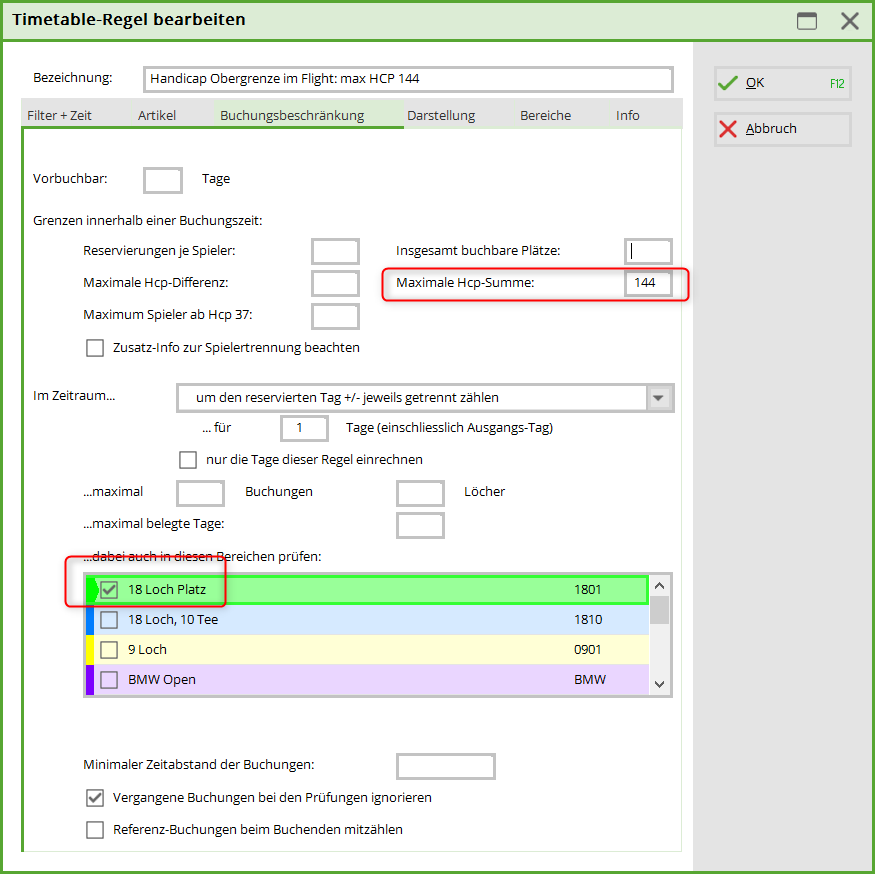This screenshot has width=875, height=874.
Task: Enable Zusatz-Info zur Spielertrennung beachten
Action: coord(95,348)
